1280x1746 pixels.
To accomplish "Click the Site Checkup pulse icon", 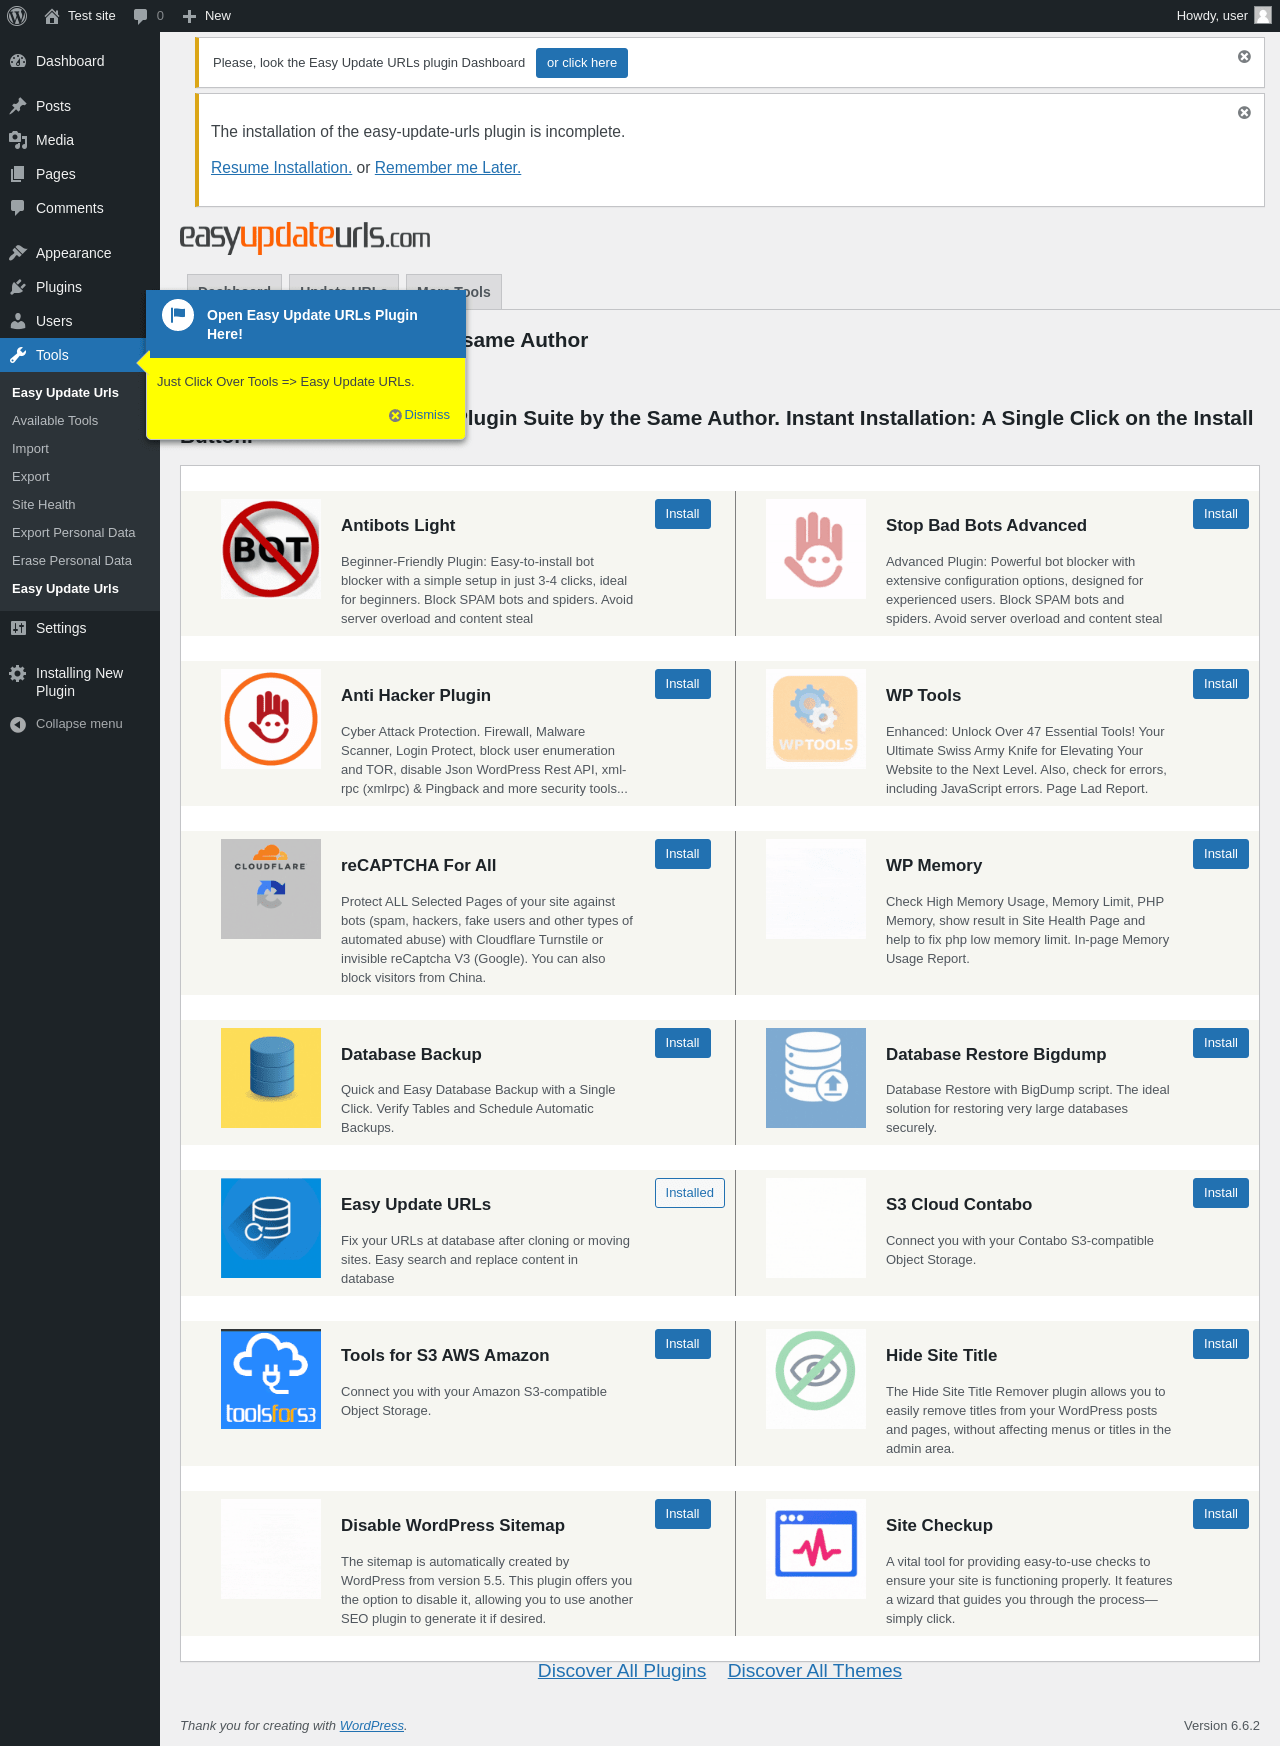I will 816,1549.
